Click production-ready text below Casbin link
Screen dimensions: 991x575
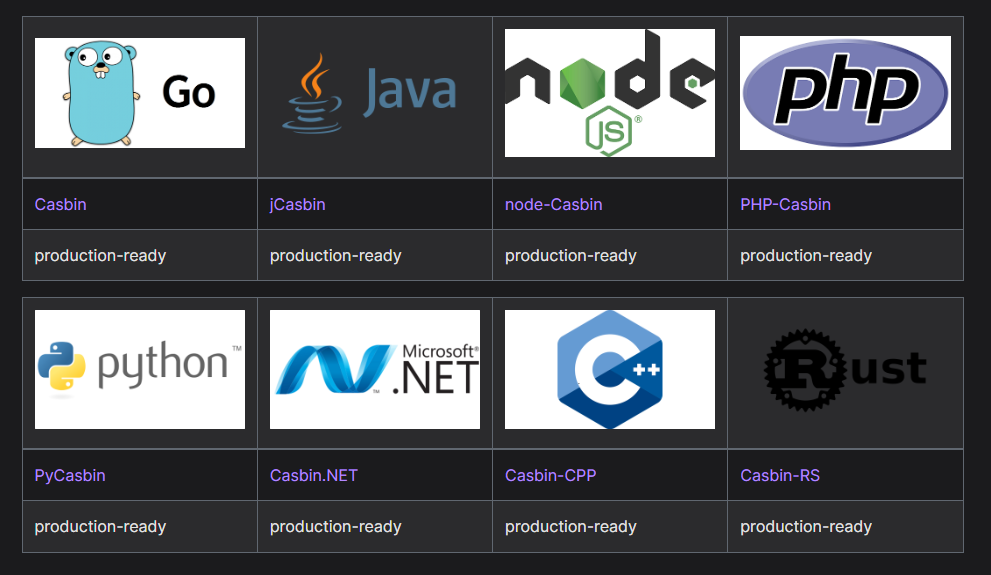pos(100,255)
